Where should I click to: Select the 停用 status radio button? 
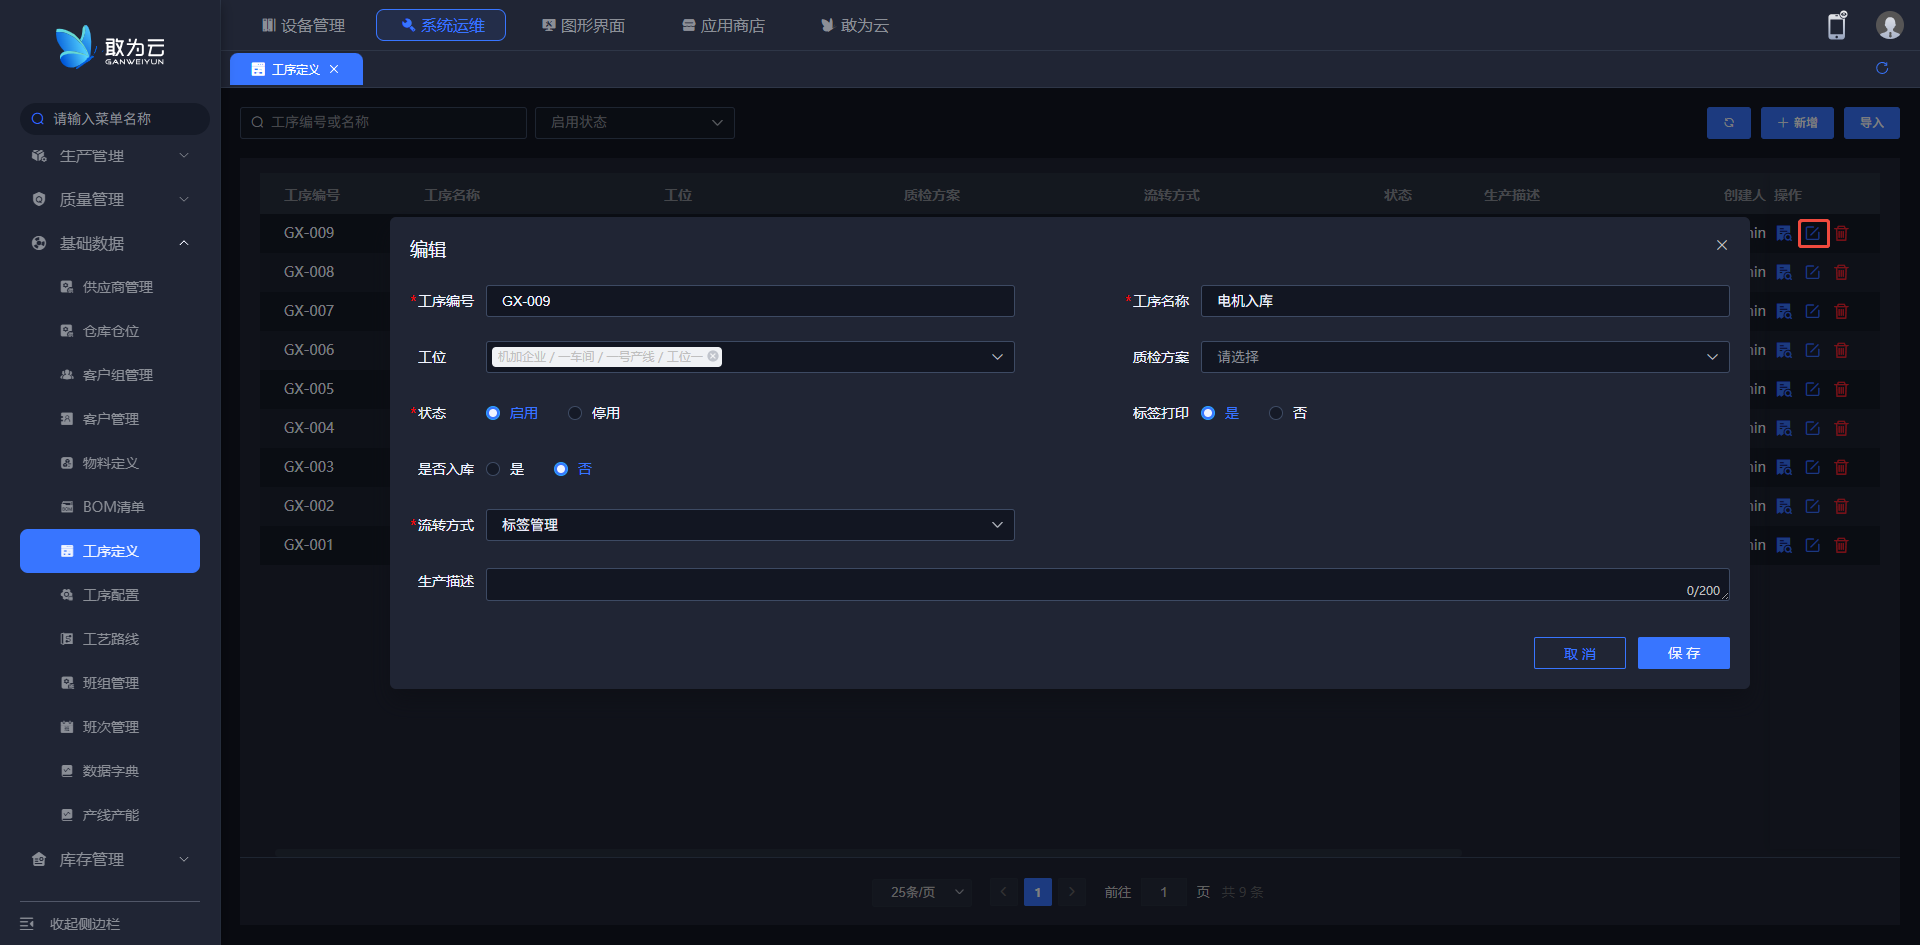(575, 413)
